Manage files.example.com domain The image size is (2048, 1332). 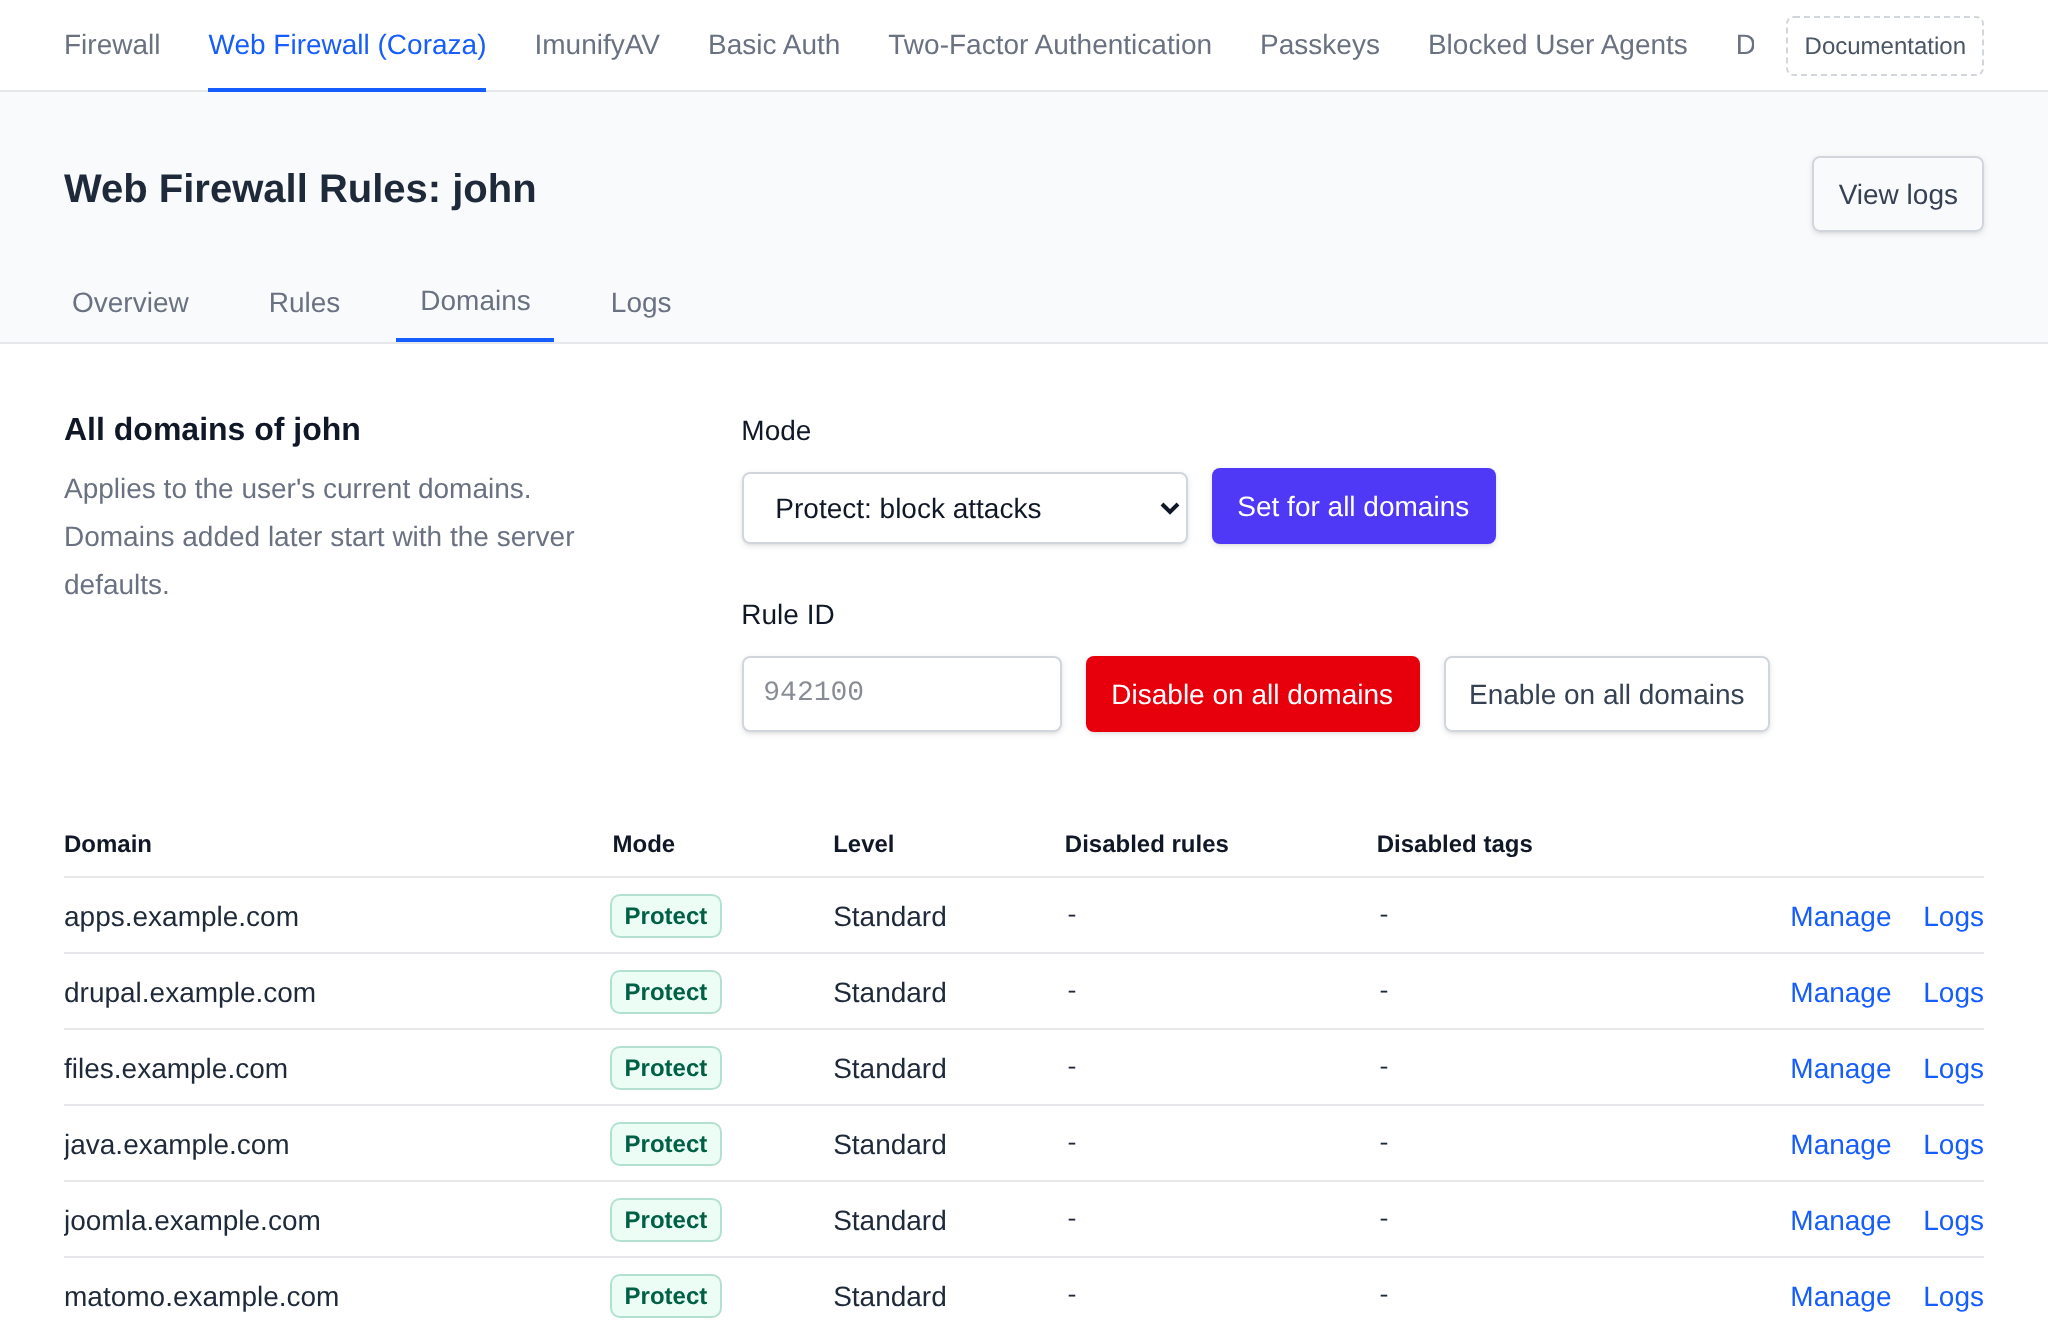coord(1840,1068)
